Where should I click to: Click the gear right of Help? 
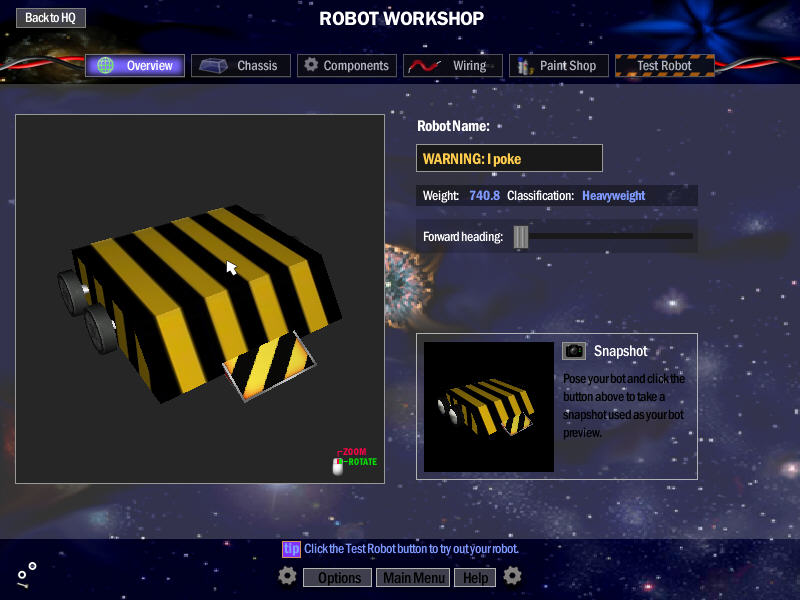pyautogui.click(x=512, y=576)
